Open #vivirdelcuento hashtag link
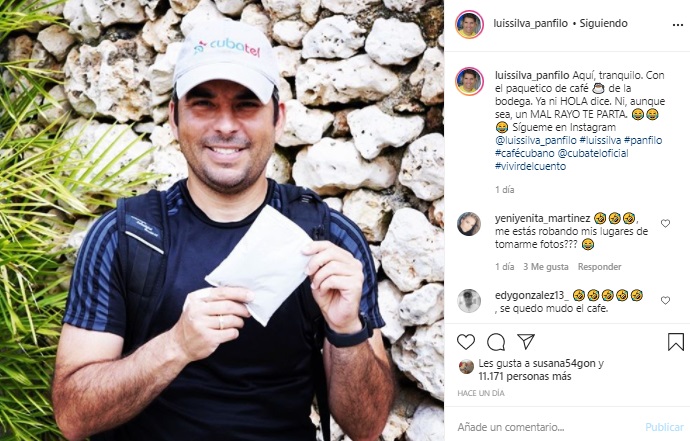 530,166
